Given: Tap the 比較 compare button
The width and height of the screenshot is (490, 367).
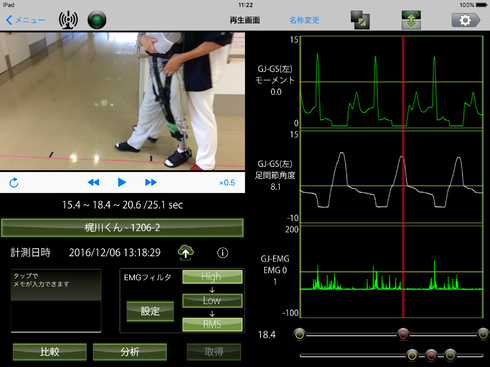Looking at the screenshot, I should coord(50,352).
